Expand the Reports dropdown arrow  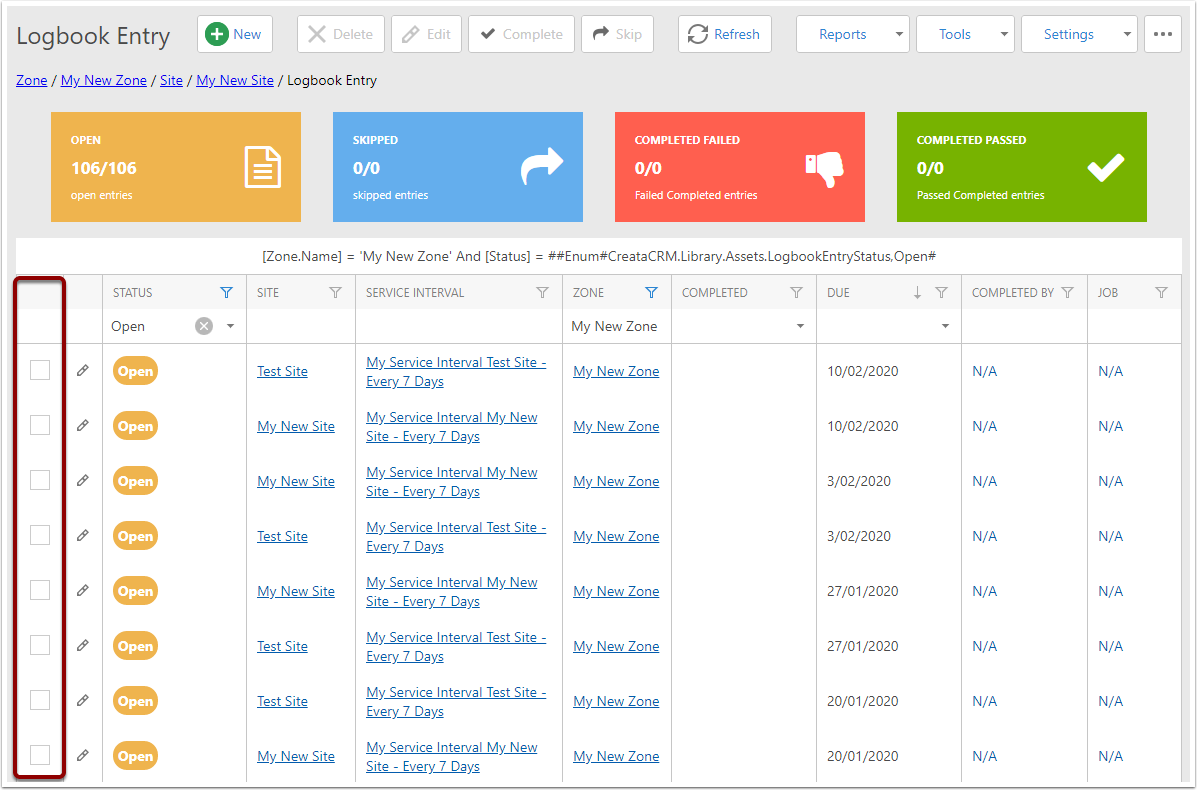coord(899,34)
